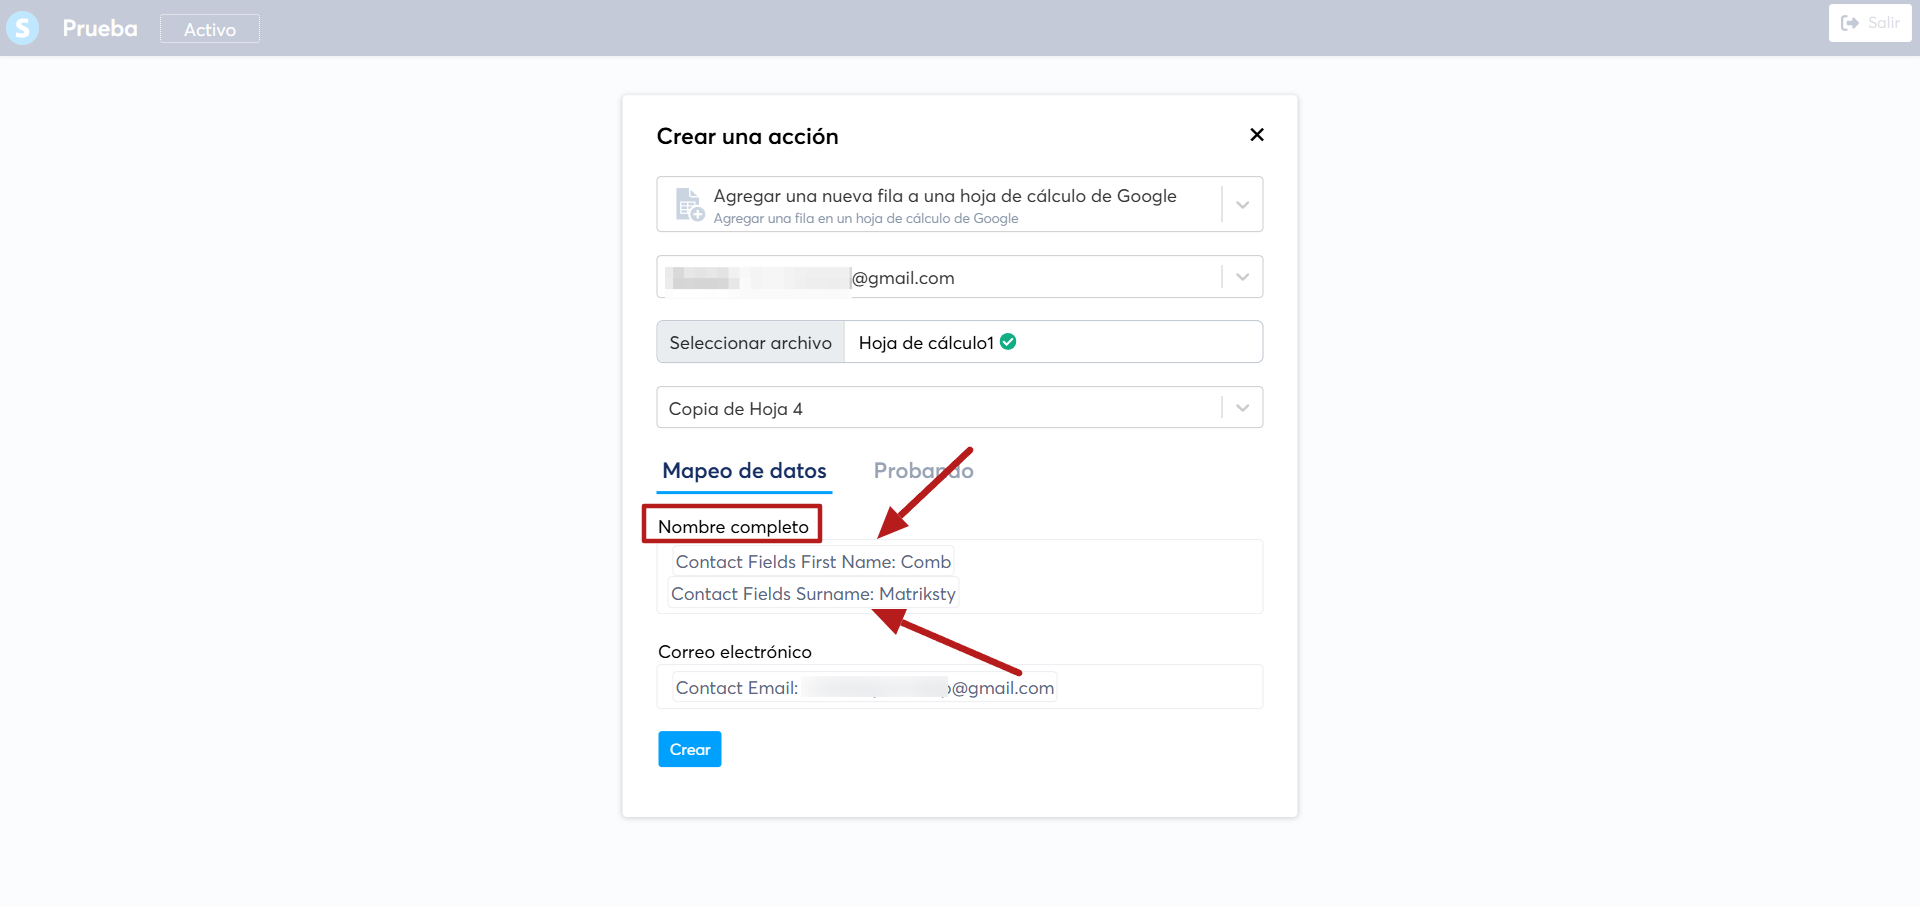Click the Prueba workflow title
Viewport: 1920px width, 912px height.
pos(100,28)
